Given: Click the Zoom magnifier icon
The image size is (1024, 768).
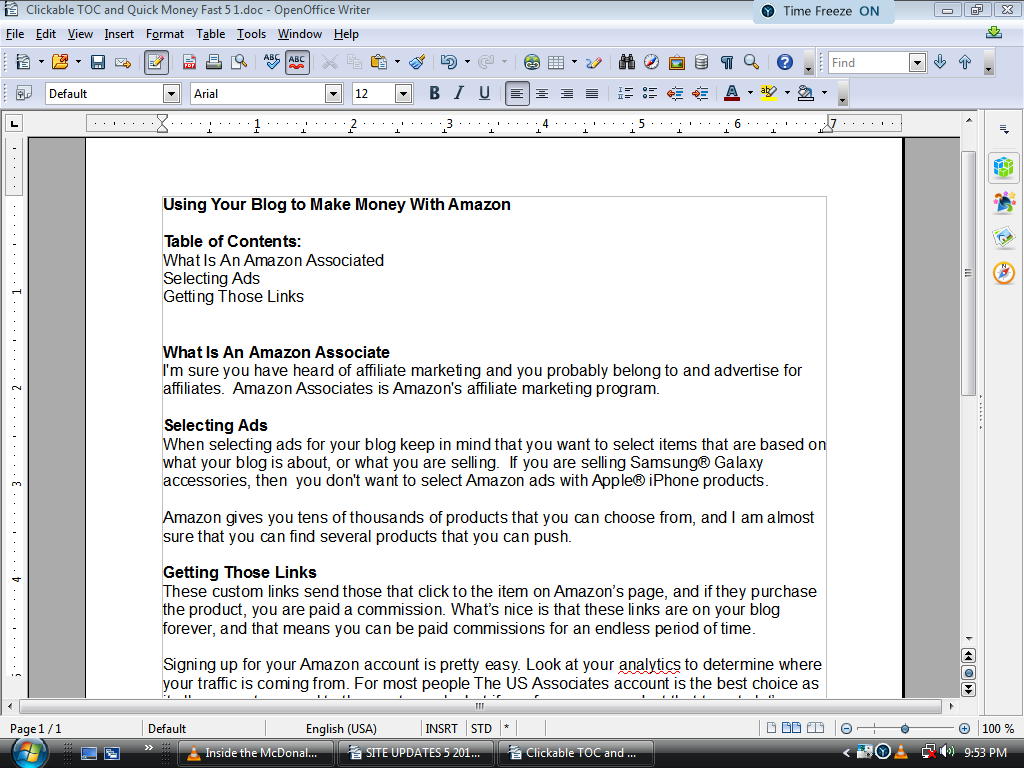Looking at the screenshot, I should click(752, 62).
